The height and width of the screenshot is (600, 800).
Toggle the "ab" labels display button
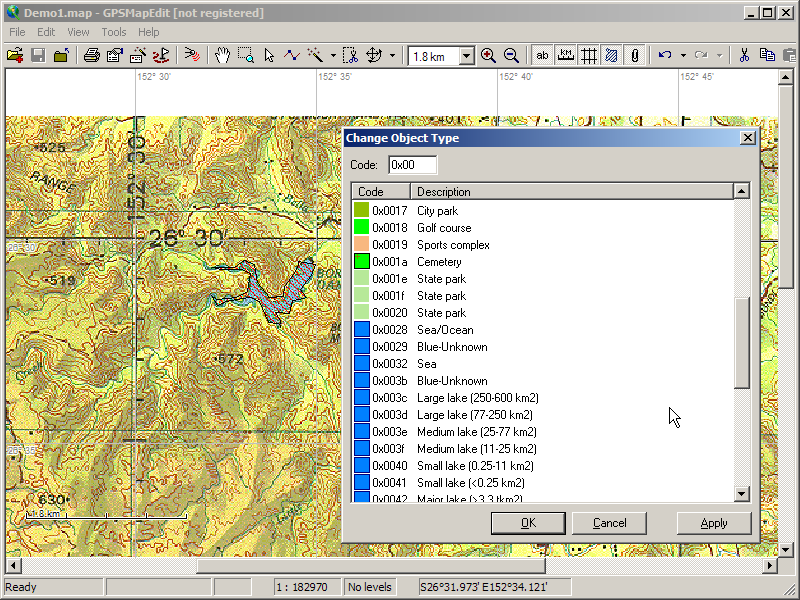(543, 56)
